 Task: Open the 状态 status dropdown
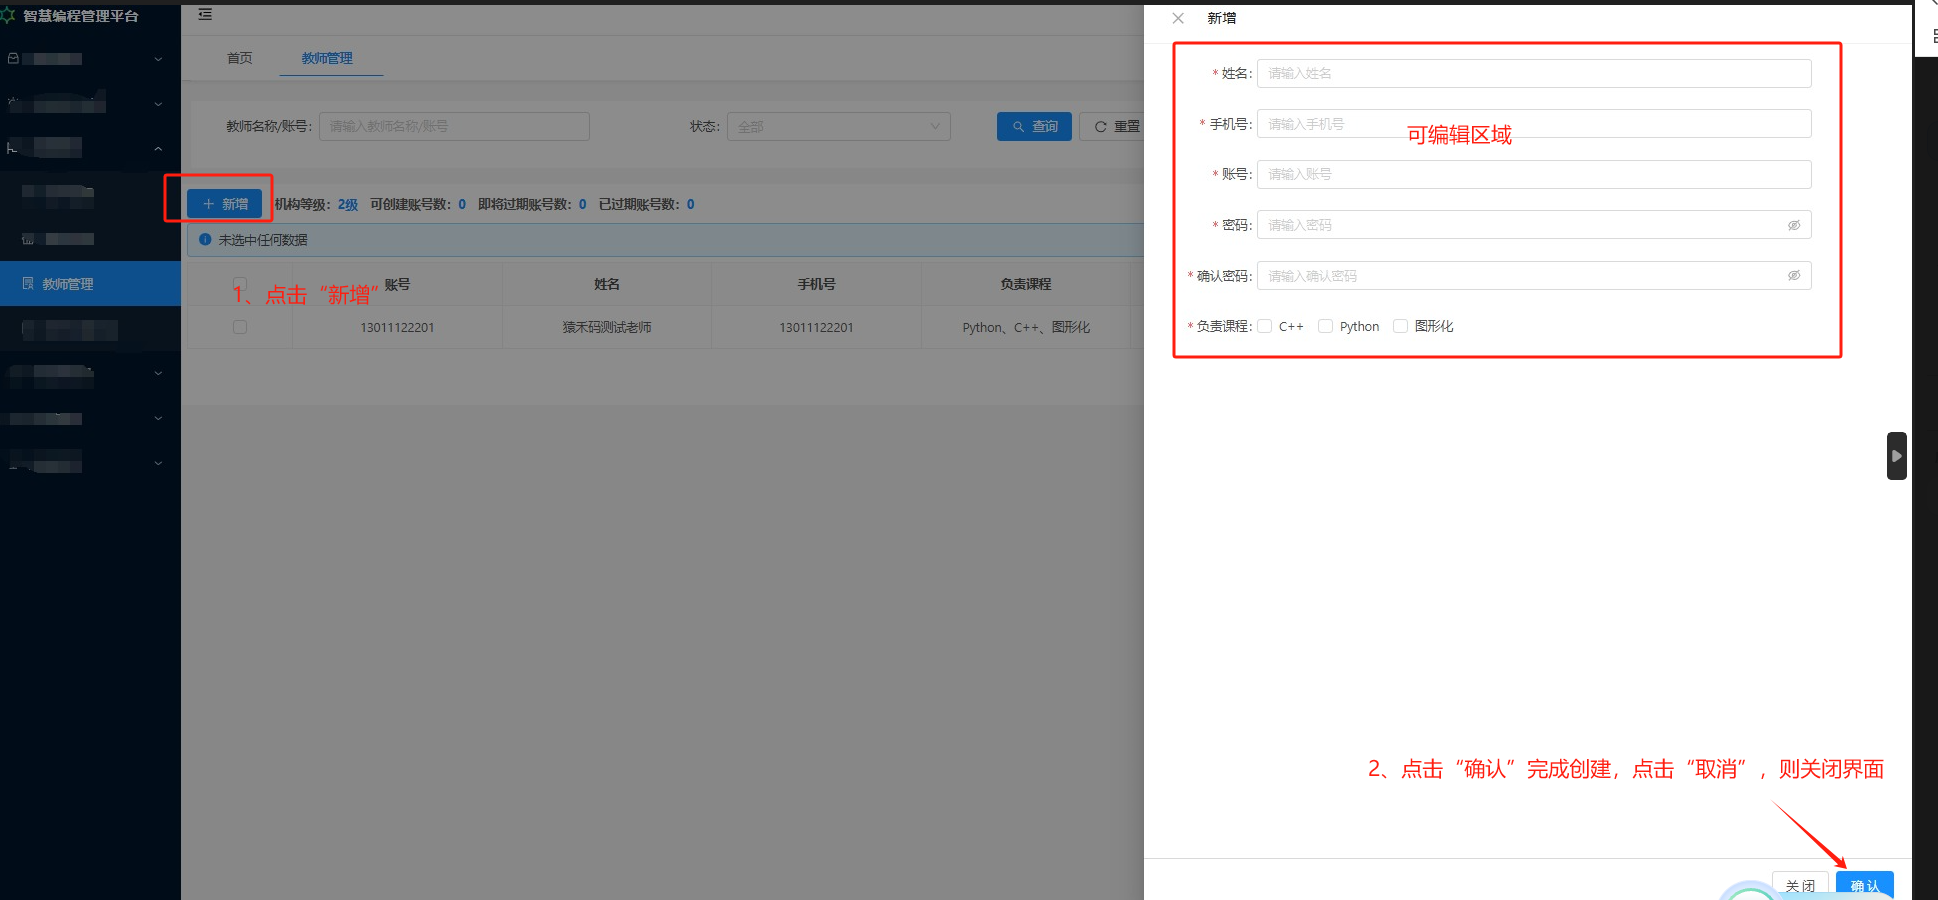[838, 127]
